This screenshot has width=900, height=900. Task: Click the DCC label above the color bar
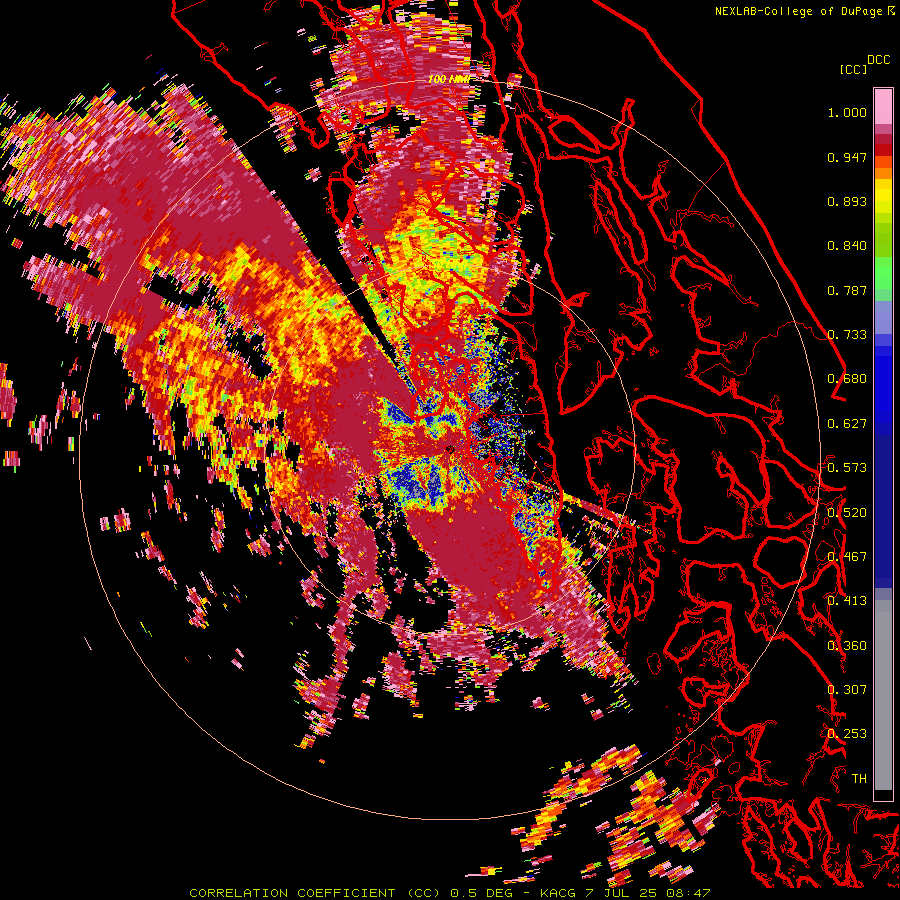pyautogui.click(x=878, y=60)
